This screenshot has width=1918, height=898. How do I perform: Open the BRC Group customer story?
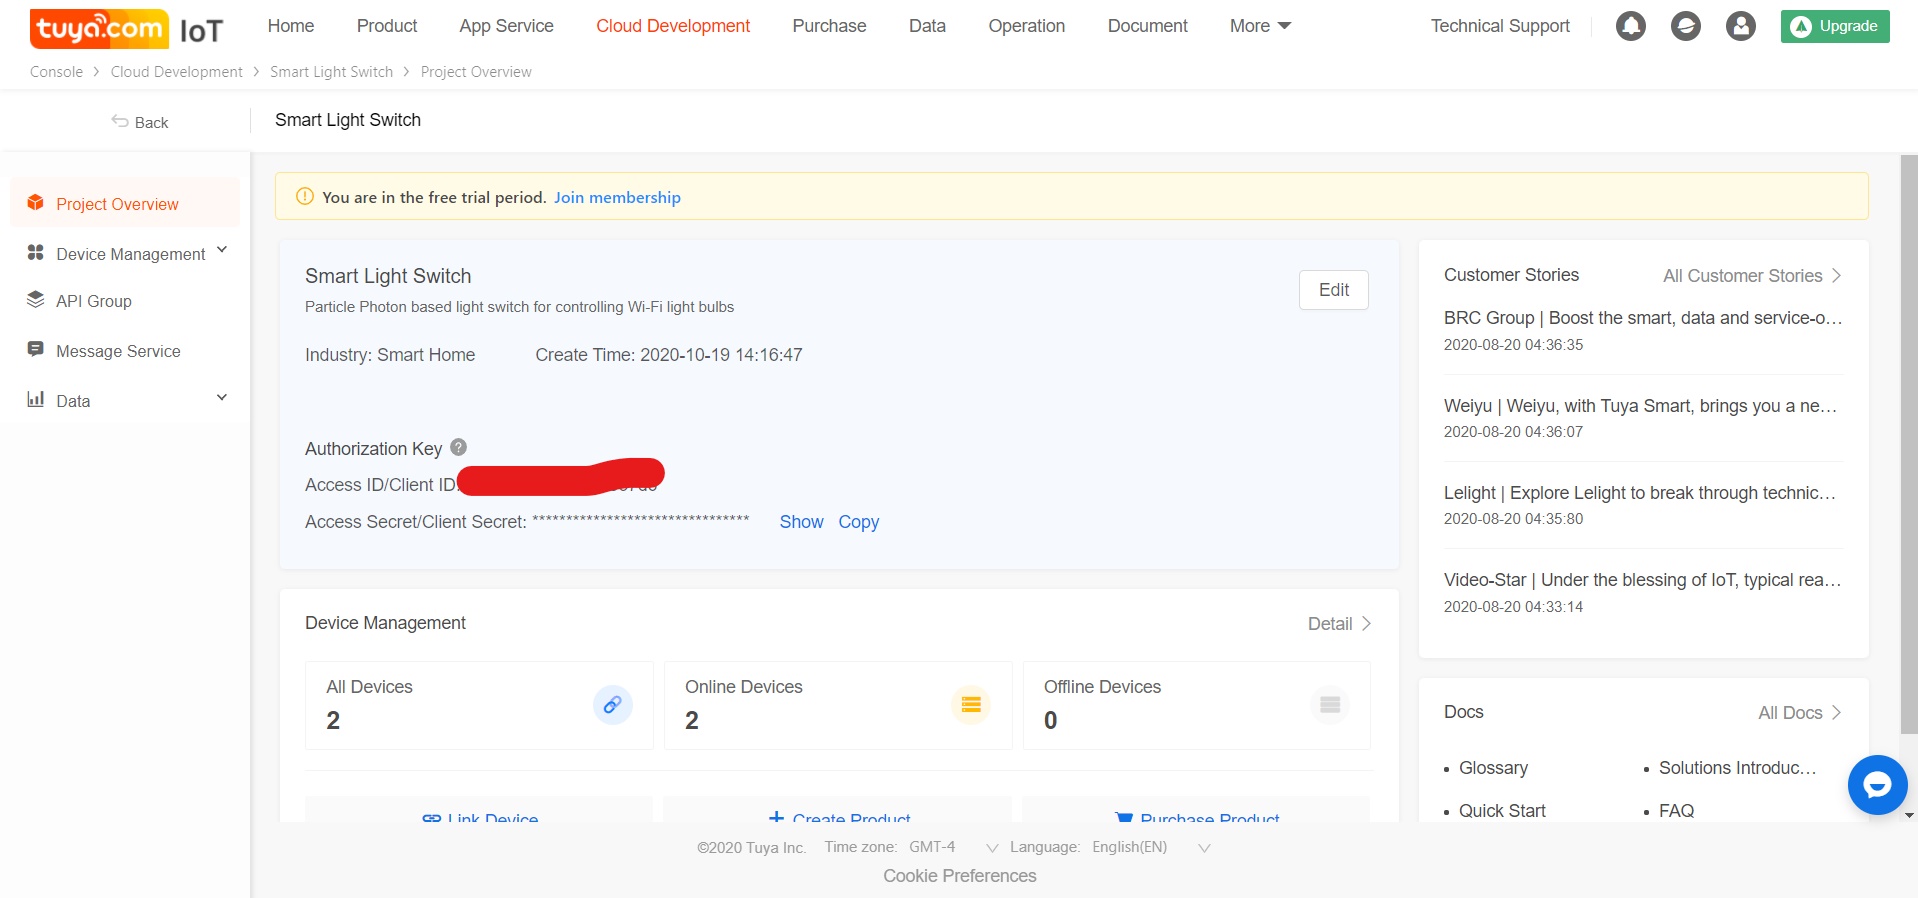1643,318
